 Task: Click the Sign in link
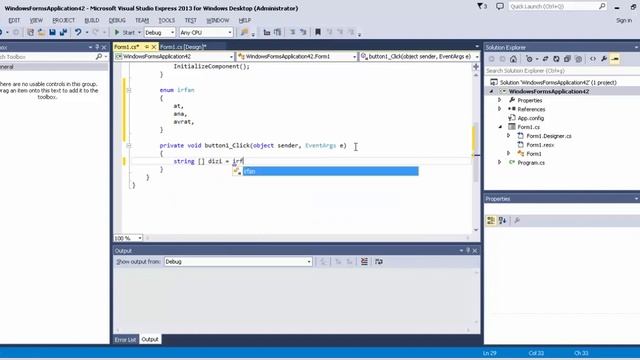624,20
